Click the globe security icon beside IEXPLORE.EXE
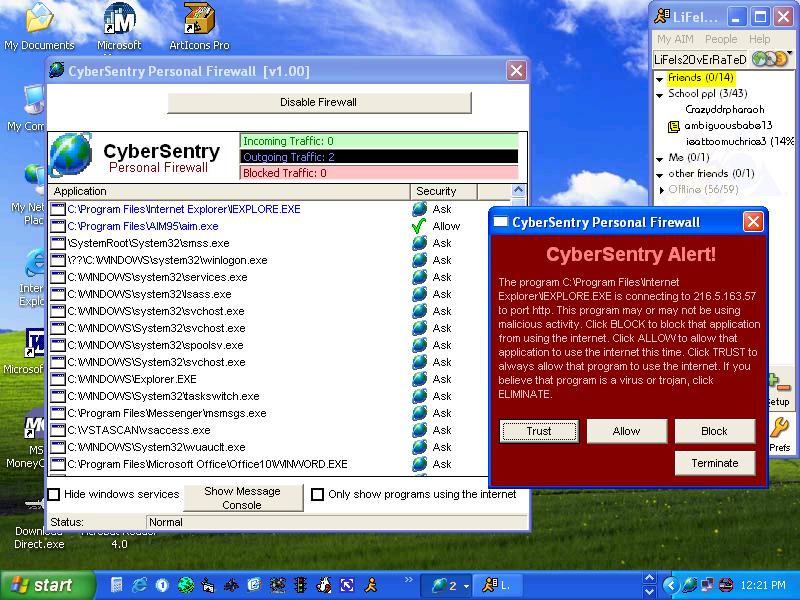This screenshot has width=800, height=600. (419, 209)
